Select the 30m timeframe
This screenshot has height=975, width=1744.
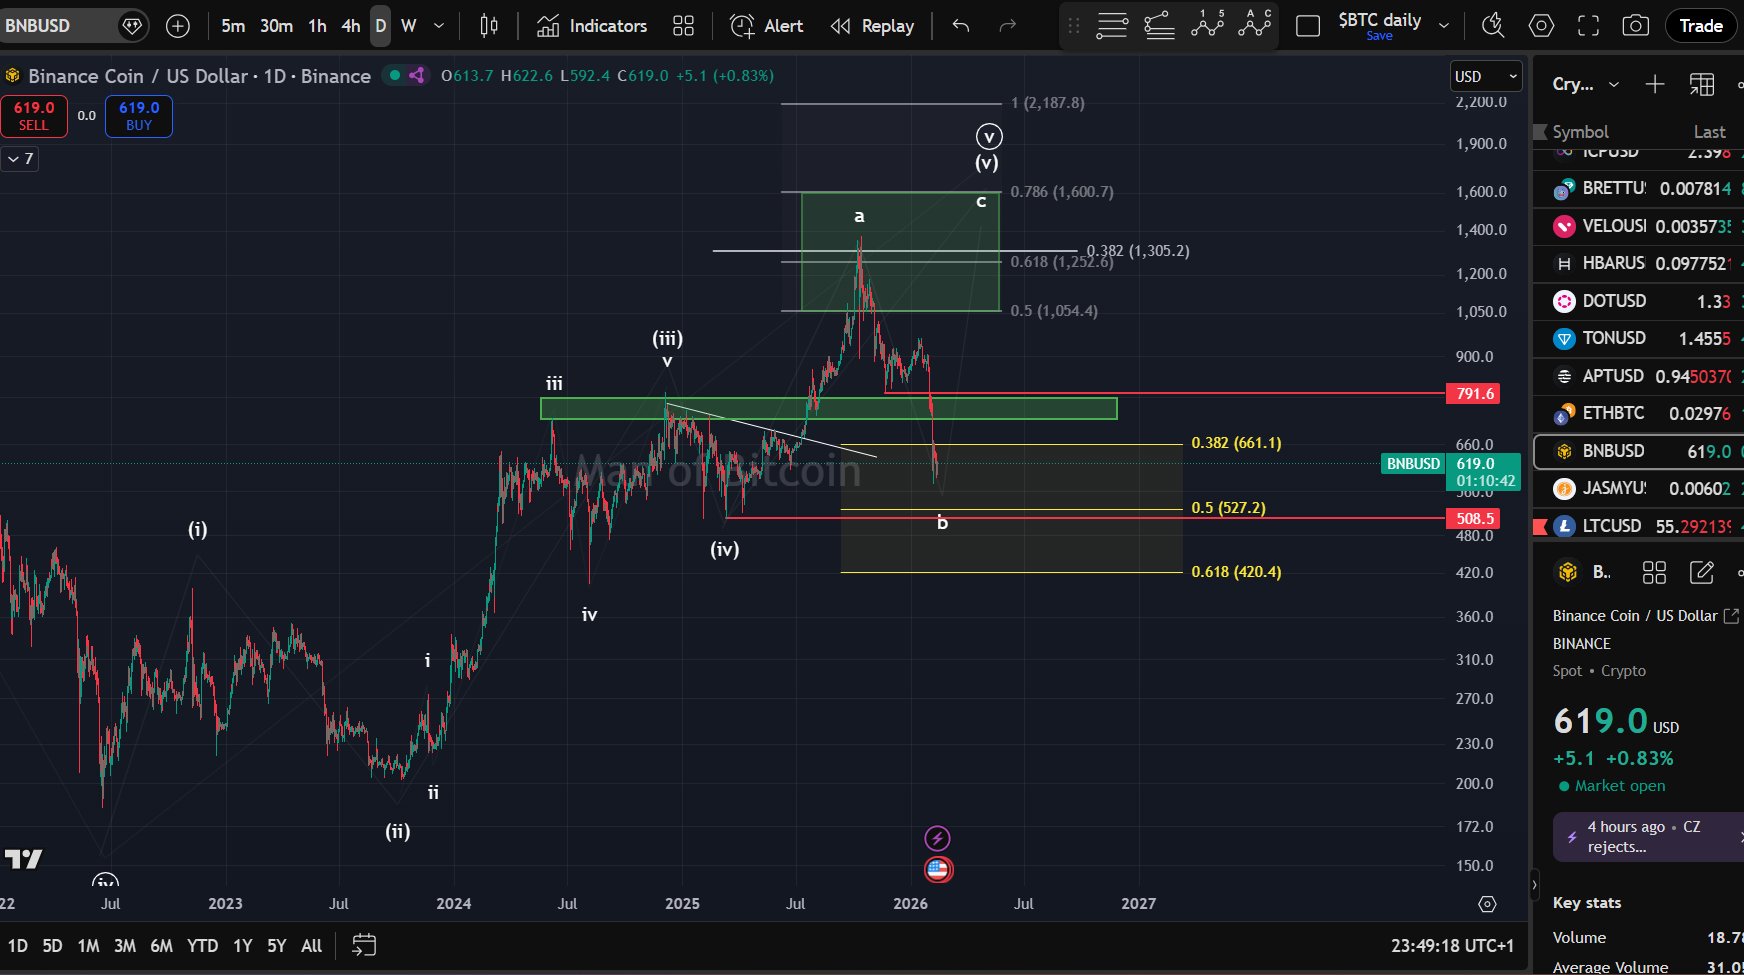[276, 26]
